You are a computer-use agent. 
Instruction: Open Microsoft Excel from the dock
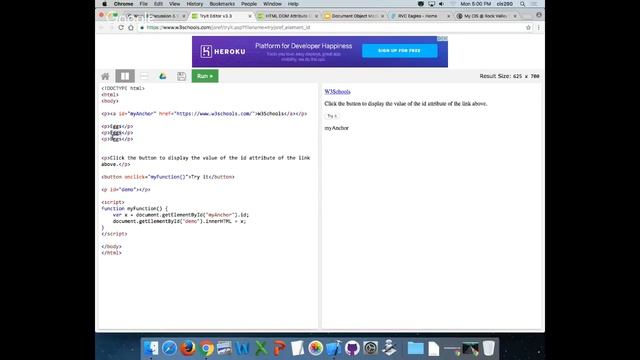pyautogui.click(x=261, y=348)
